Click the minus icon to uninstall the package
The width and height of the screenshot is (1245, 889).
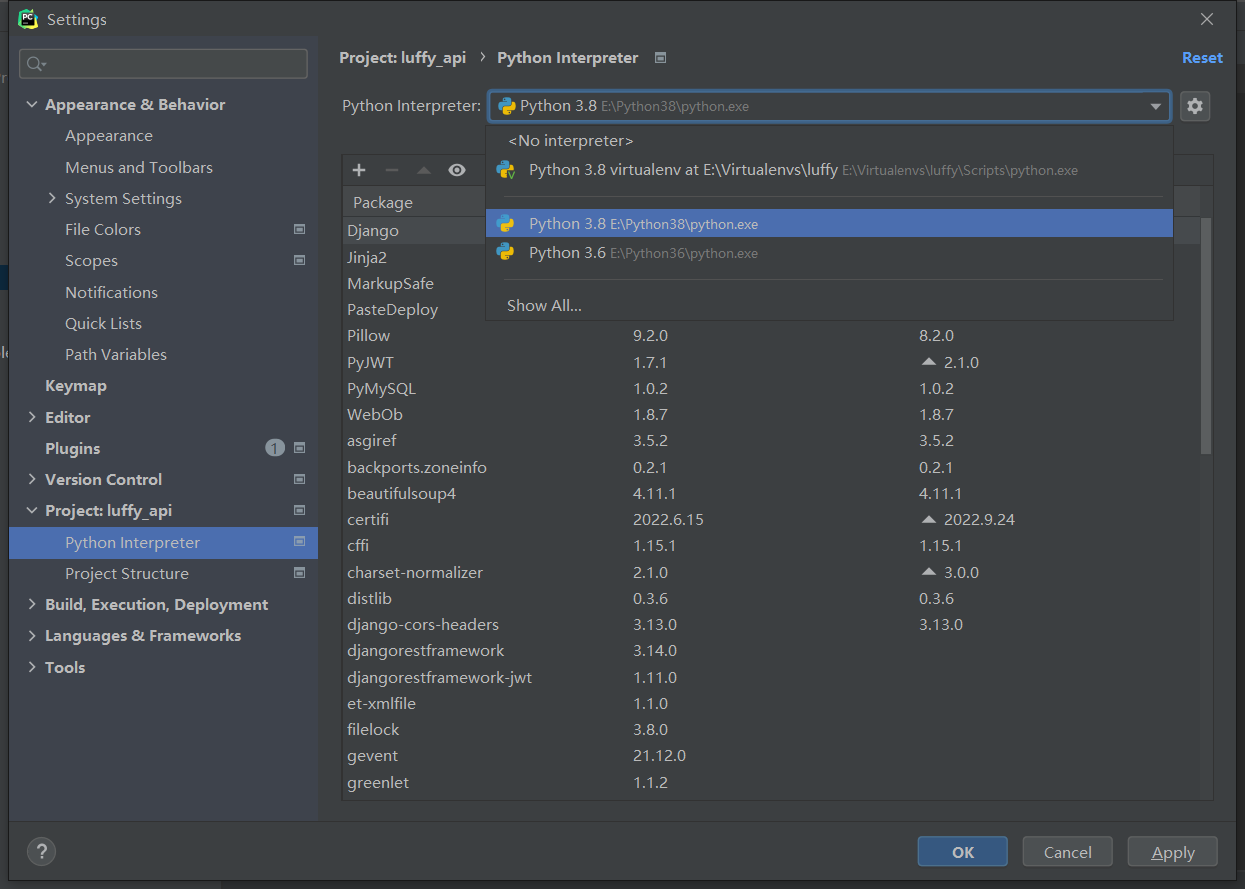pos(391,171)
